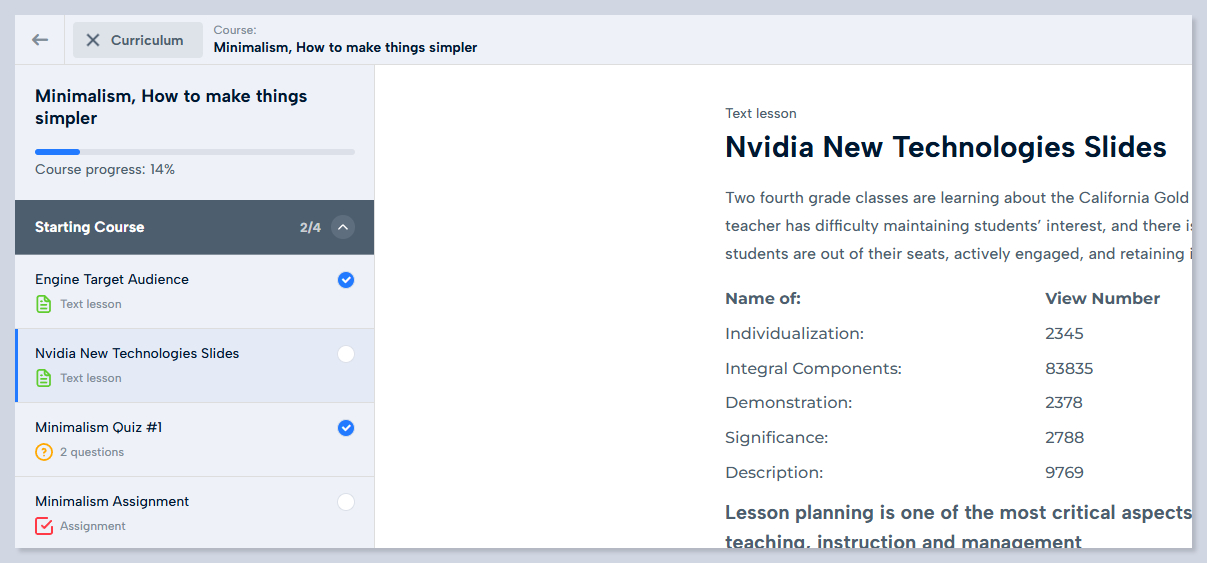This screenshot has width=1207, height=563.
Task: Click the Curriculum button label
Action: (147, 40)
